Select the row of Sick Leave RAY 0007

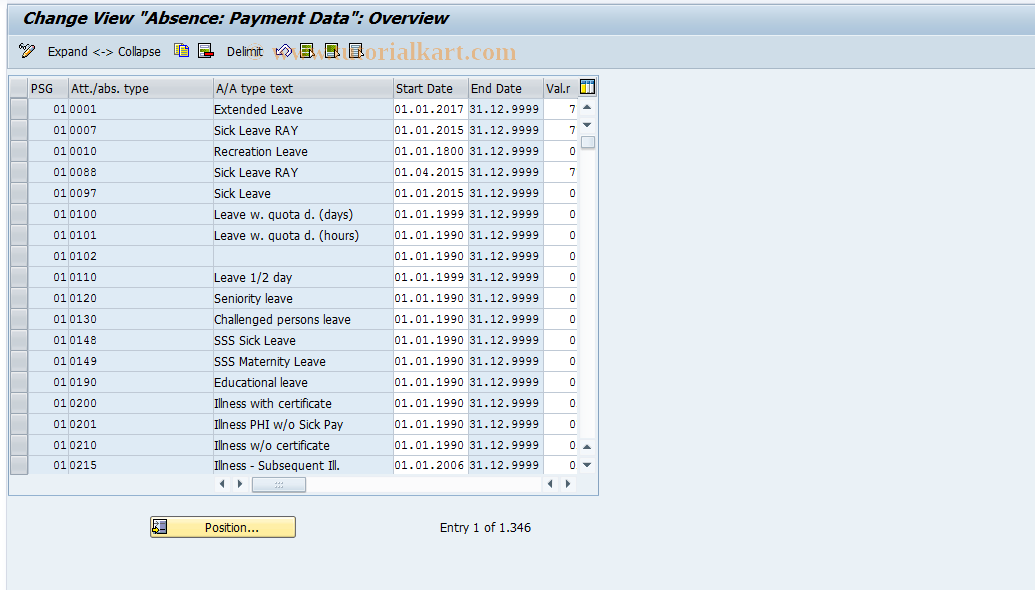click(19, 131)
